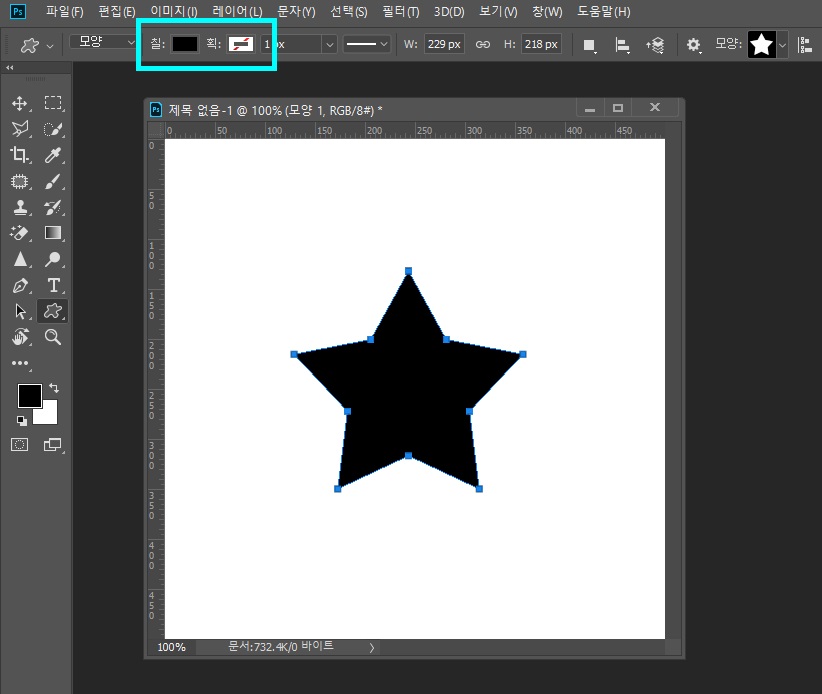Select the Zoom tool
822x694 pixels.
[53, 337]
